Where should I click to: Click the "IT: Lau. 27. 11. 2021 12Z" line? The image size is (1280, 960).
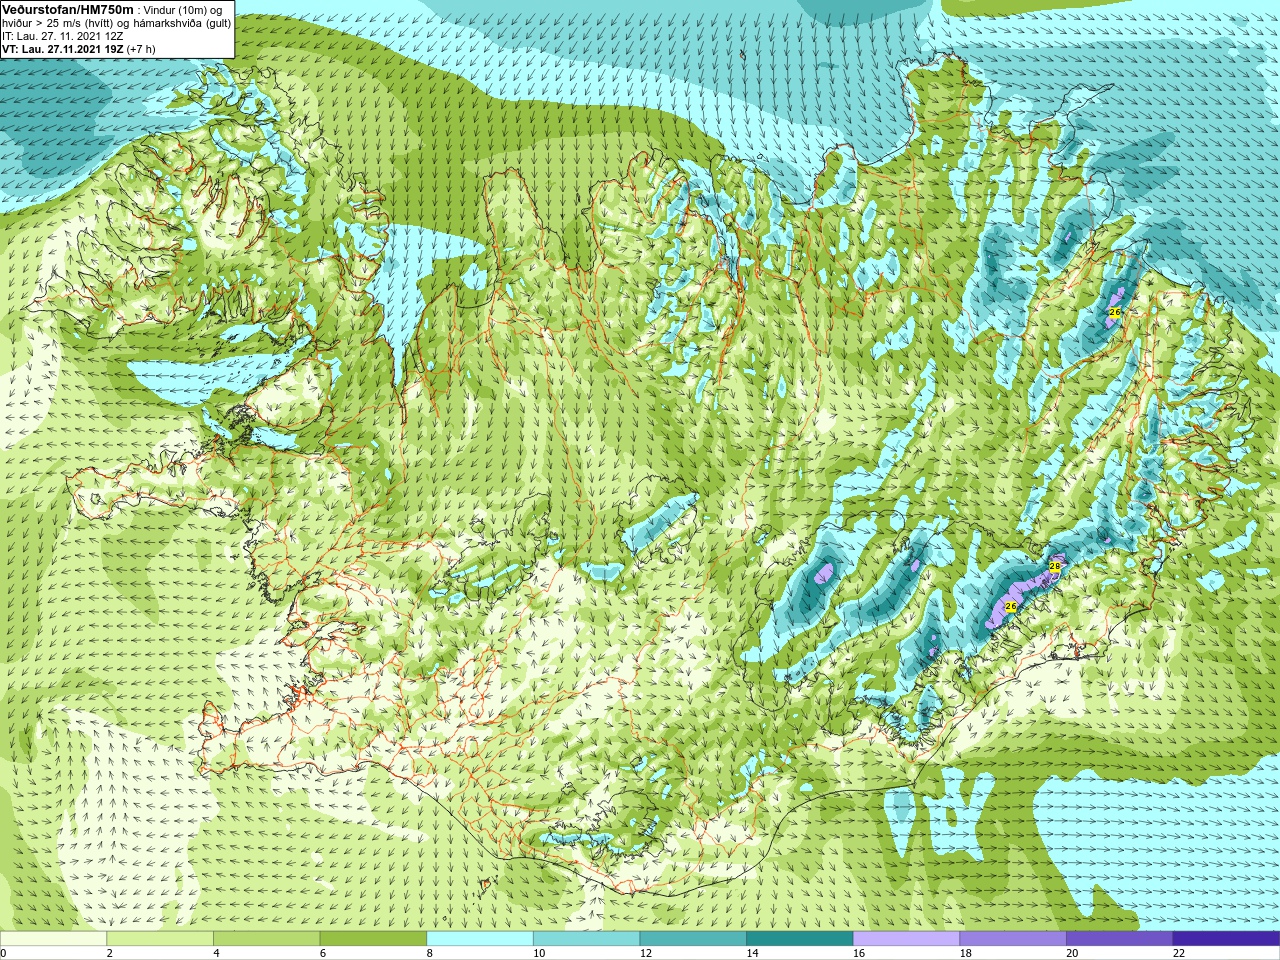63,36
